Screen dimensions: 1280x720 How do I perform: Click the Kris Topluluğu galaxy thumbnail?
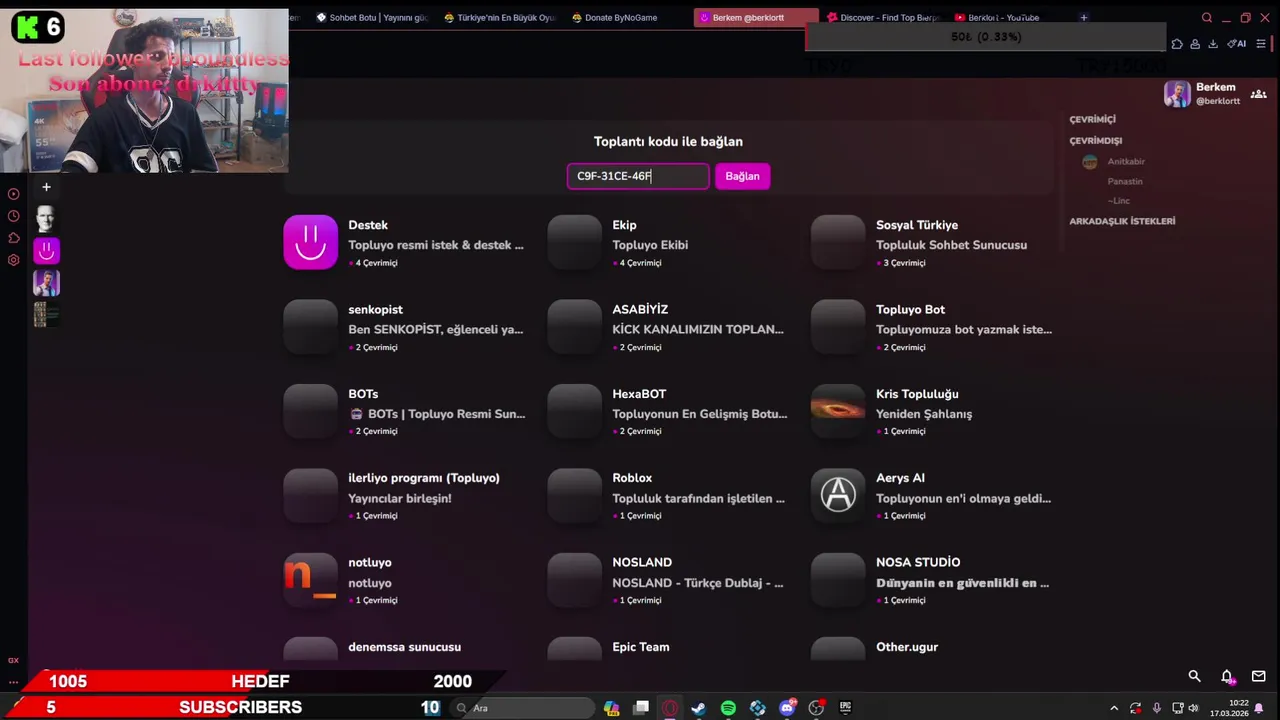click(838, 411)
